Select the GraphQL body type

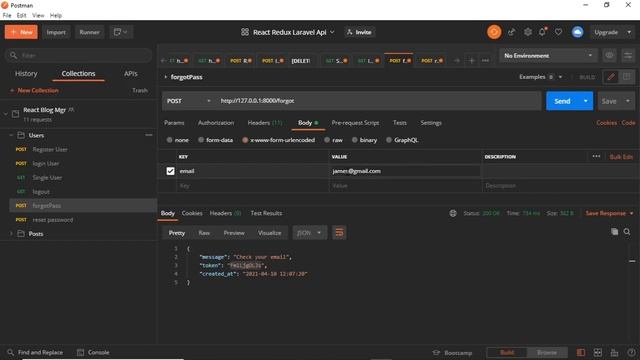389,140
